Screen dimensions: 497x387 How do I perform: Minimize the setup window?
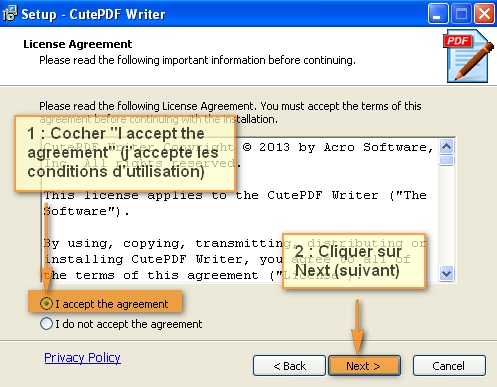click(438, 14)
